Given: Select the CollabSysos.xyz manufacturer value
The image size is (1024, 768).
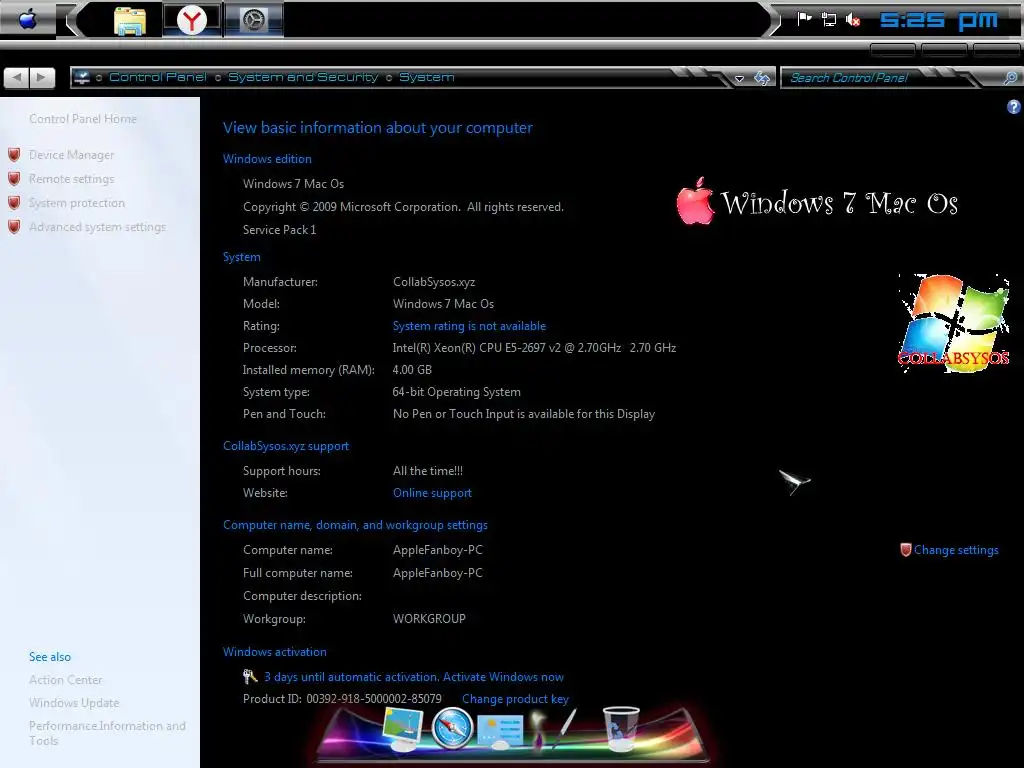Looking at the screenshot, I should point(434,282).
